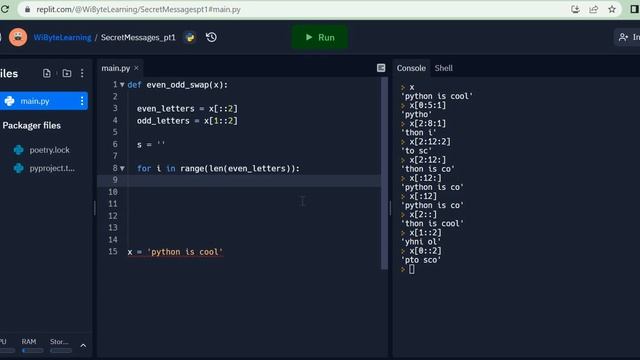This screenshot has height=360, width=640.
Task: Click line 15 text x = 'python is cool'
Action: [x=175, y=252]
